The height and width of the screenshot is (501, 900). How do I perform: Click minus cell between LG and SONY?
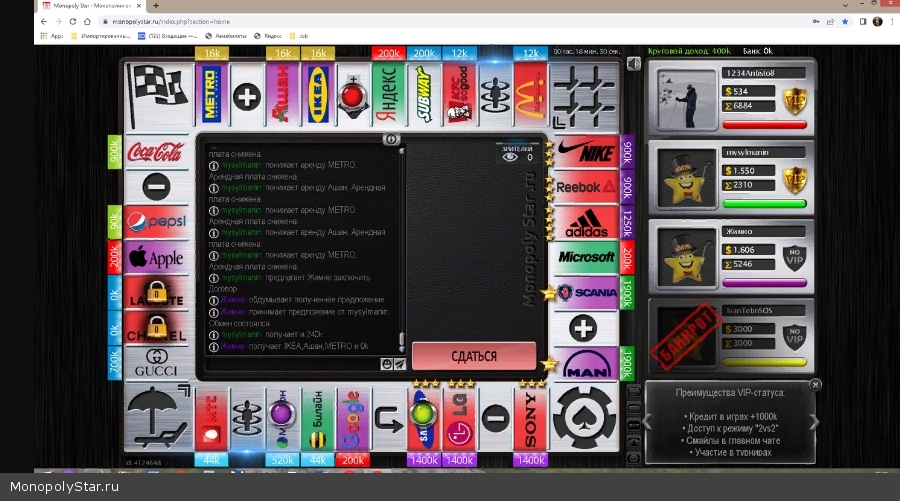495,419
